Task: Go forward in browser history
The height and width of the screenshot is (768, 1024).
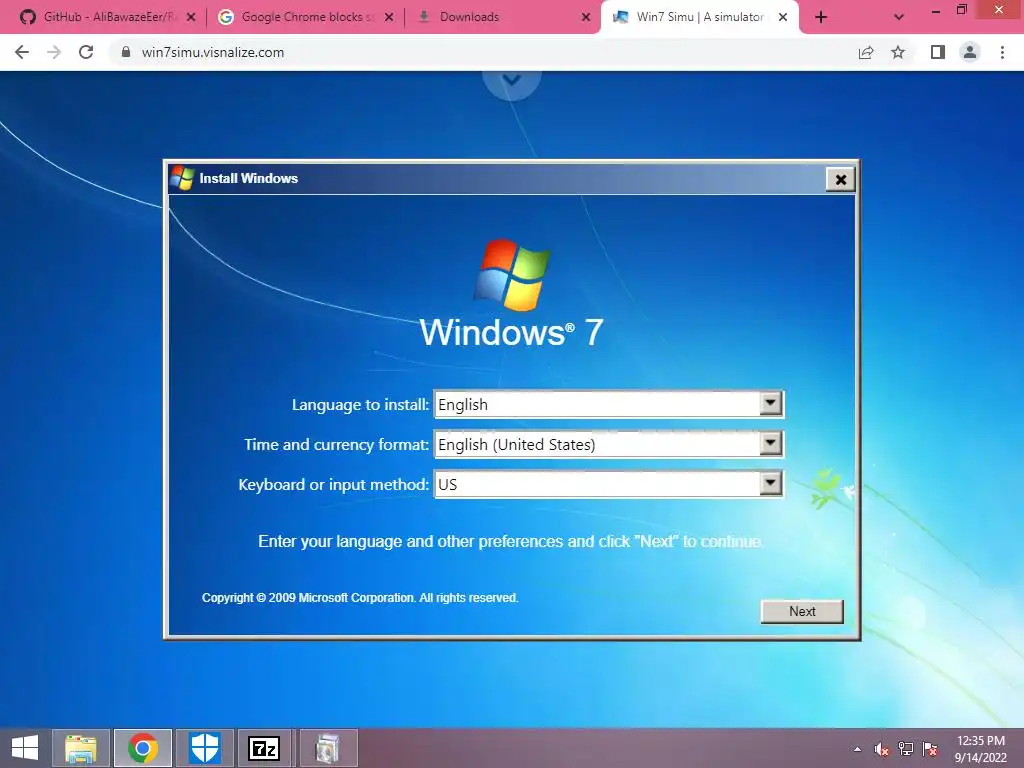Action: 54,52
